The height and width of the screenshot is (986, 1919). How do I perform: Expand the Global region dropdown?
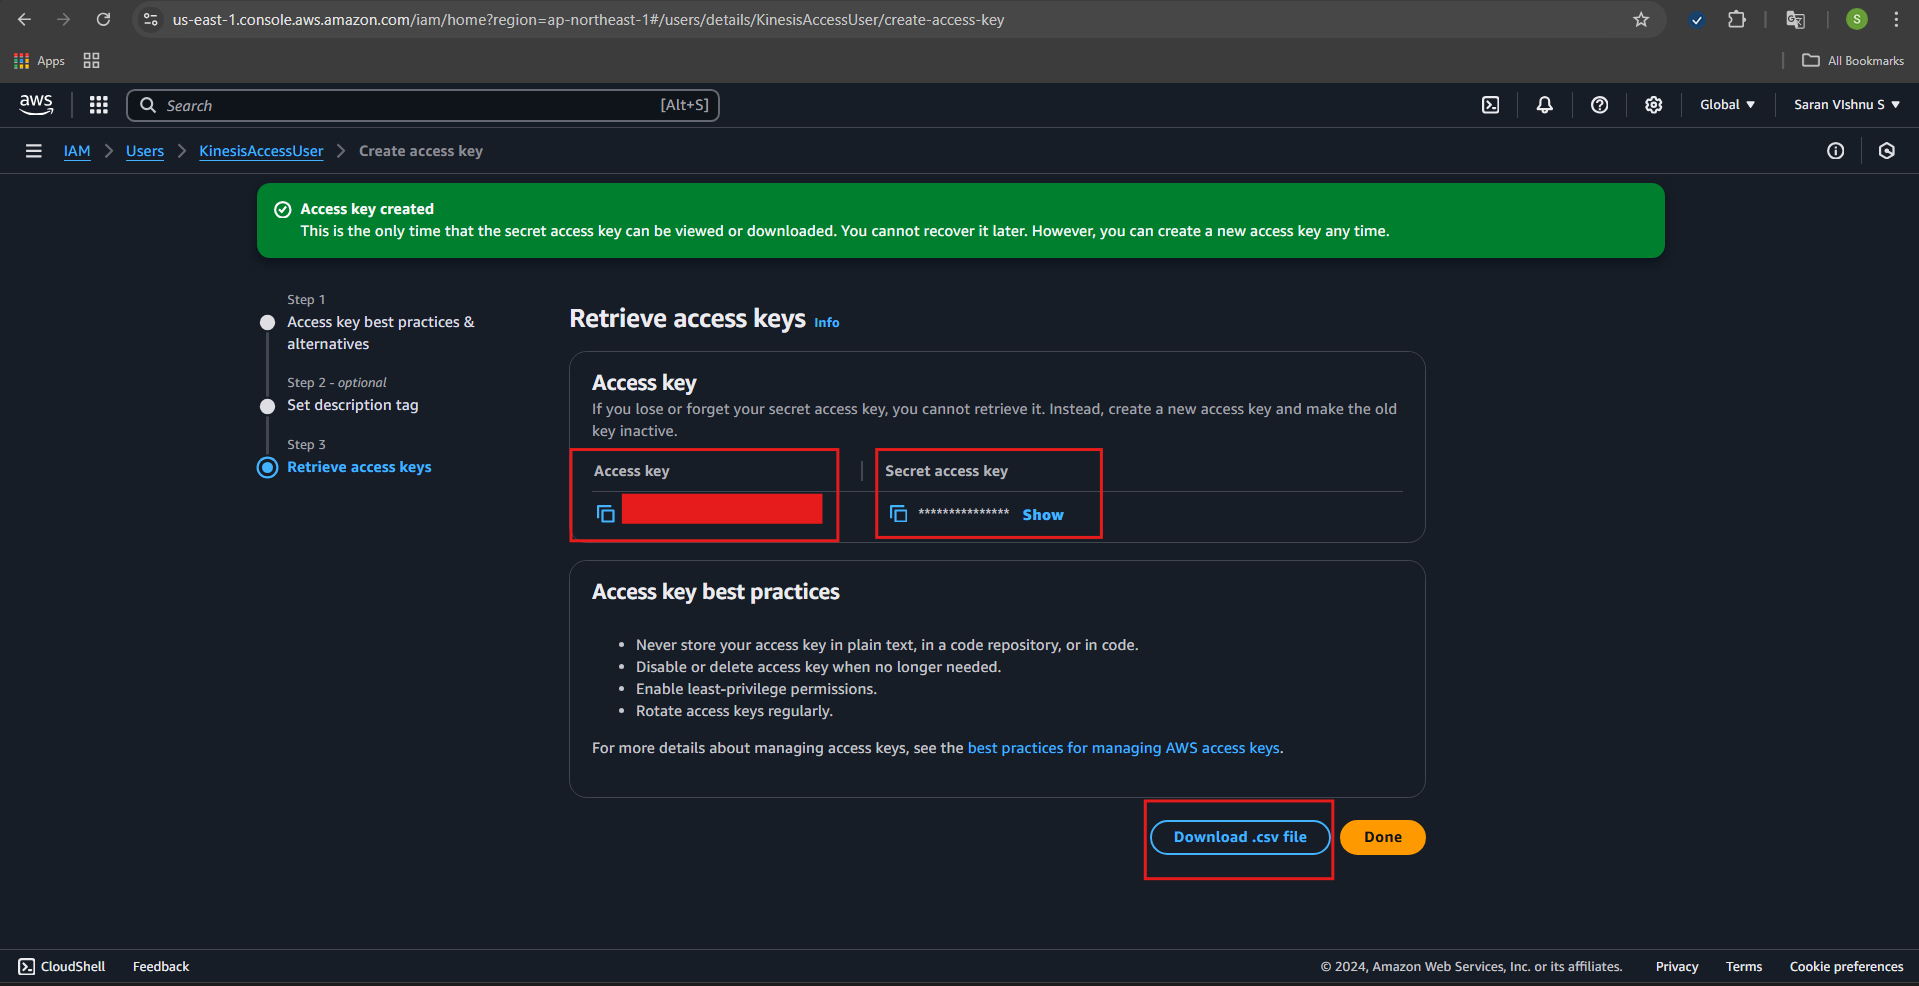[1726, 105]
